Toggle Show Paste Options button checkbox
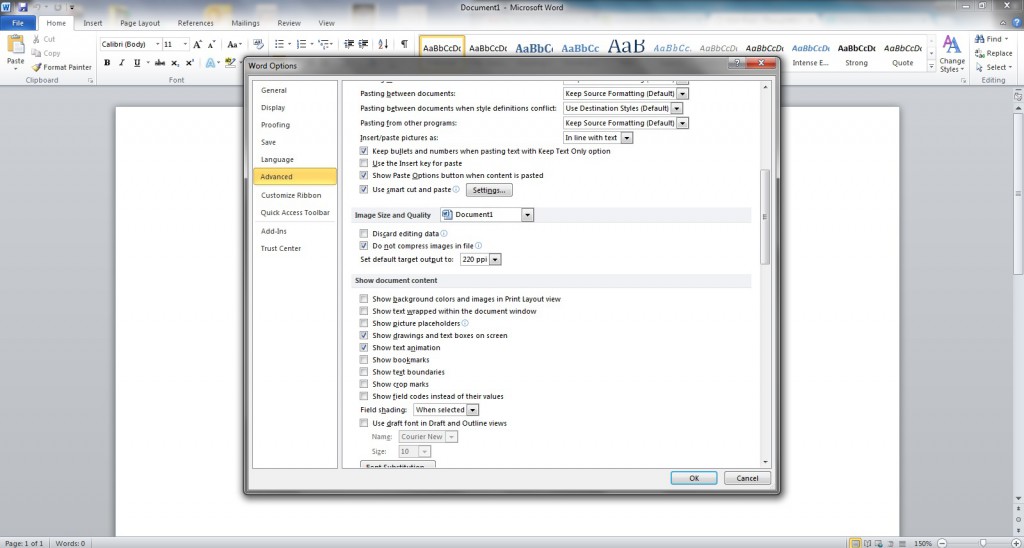This screenshot has height=548, width=1024. 364,176
